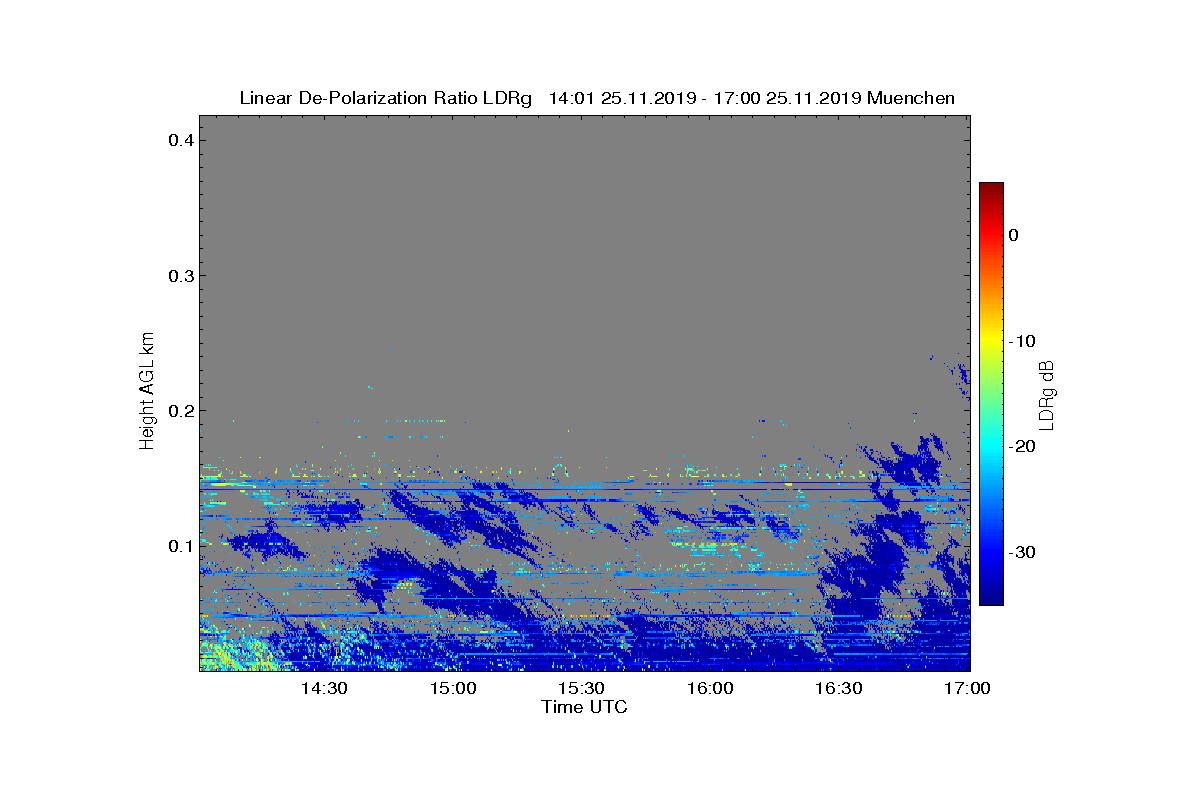Click the 15:00 time tick label

pos(453,688)
